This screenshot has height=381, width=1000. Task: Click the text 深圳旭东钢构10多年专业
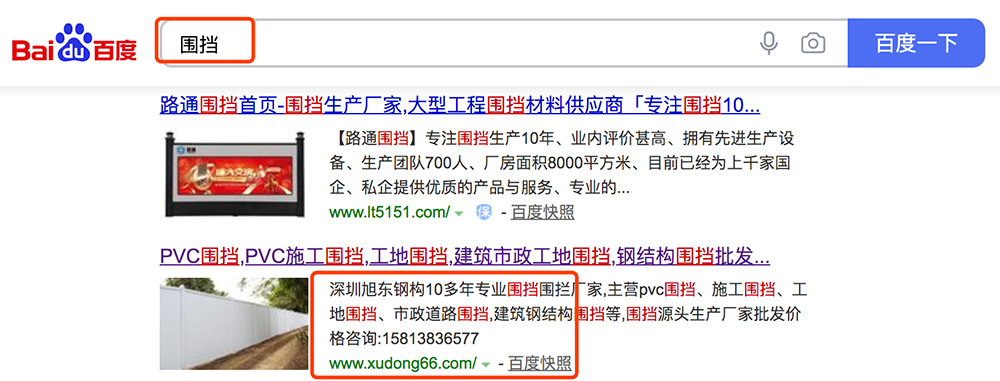[418, 290]
